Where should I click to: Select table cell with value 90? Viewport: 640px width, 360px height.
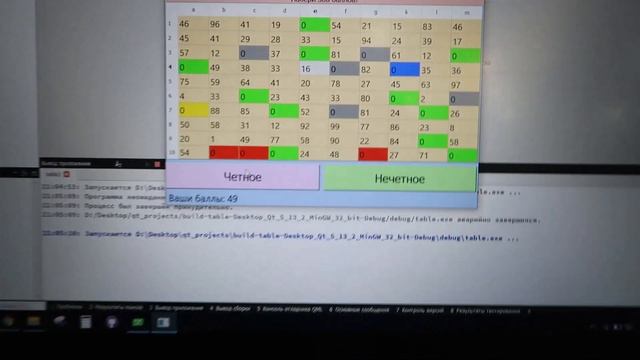click(x=344, y=140)
